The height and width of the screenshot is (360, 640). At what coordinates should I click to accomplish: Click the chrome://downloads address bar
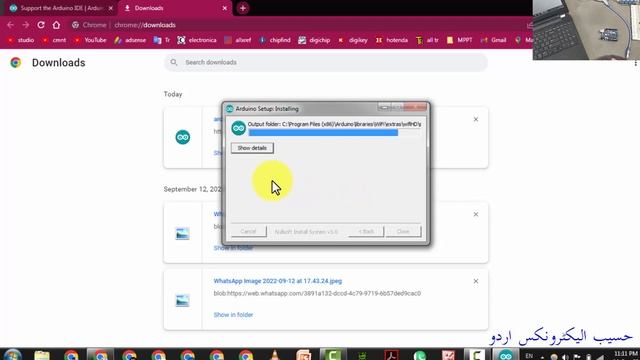[298, 25]
